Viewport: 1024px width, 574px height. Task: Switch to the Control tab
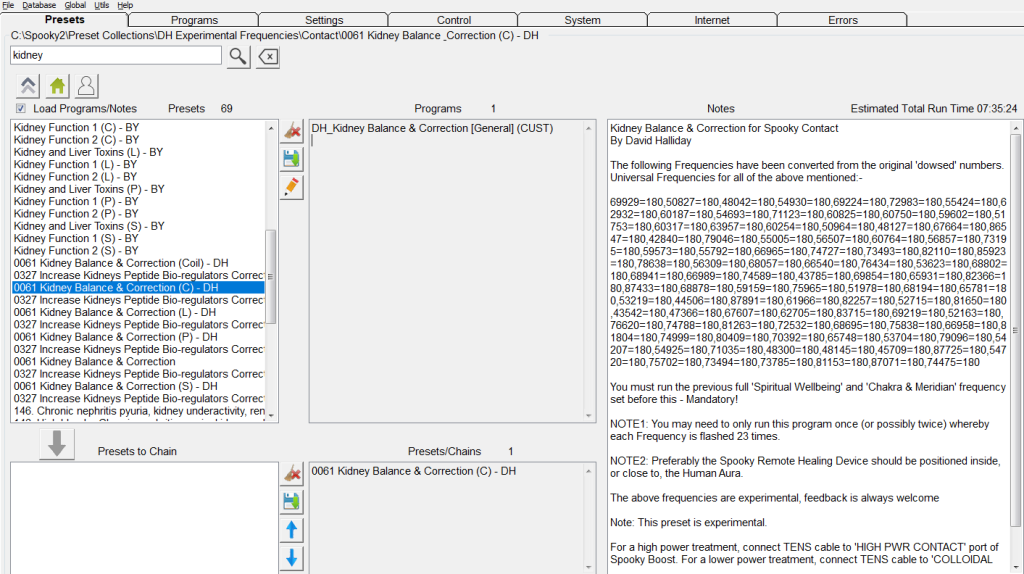[x=453, y=20]
